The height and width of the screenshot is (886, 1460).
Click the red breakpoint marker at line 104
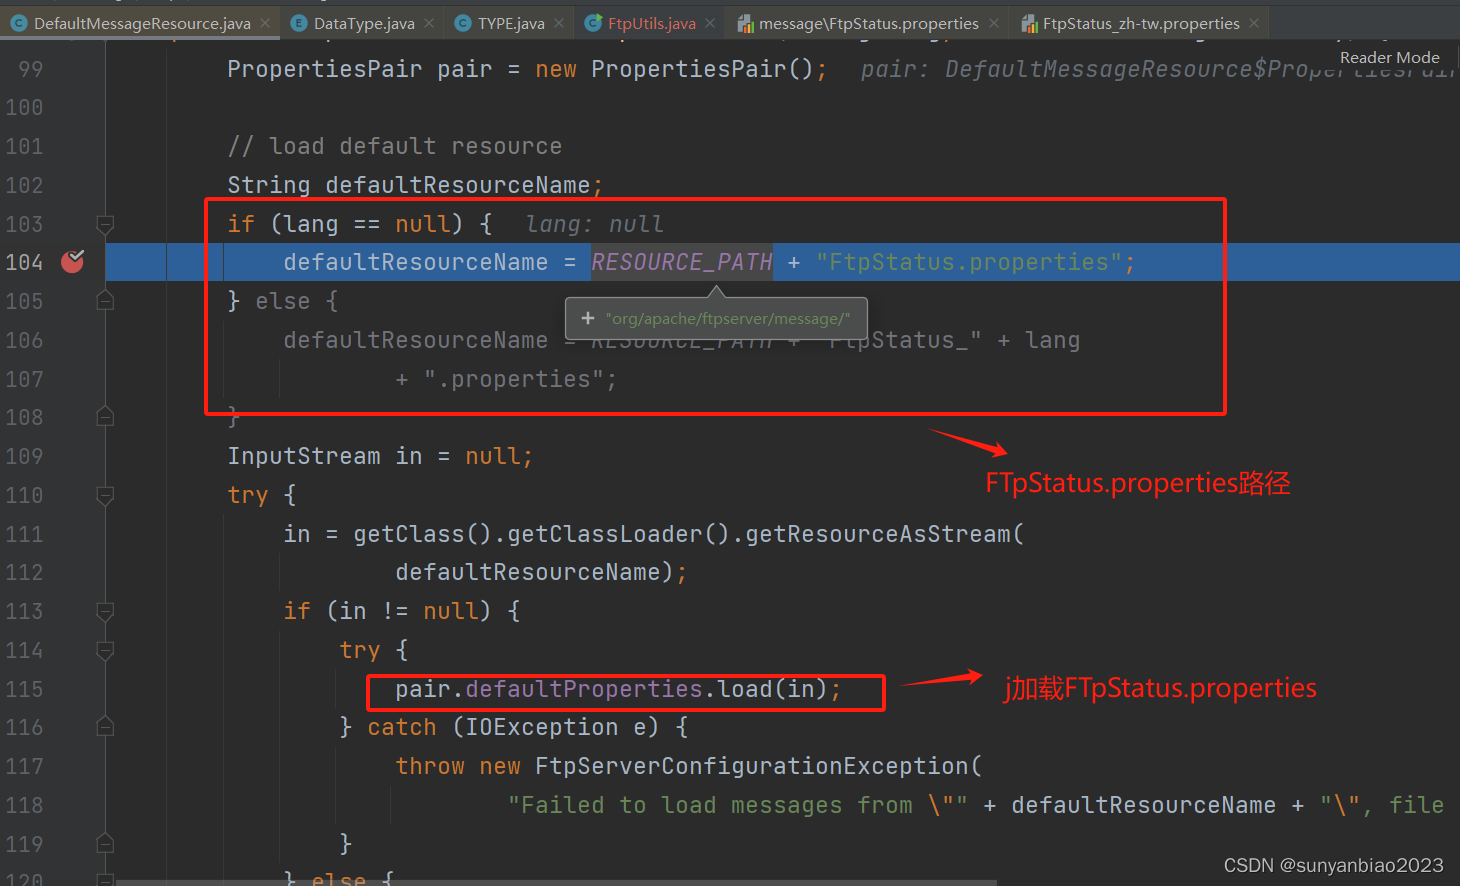[x=71, y=261]
